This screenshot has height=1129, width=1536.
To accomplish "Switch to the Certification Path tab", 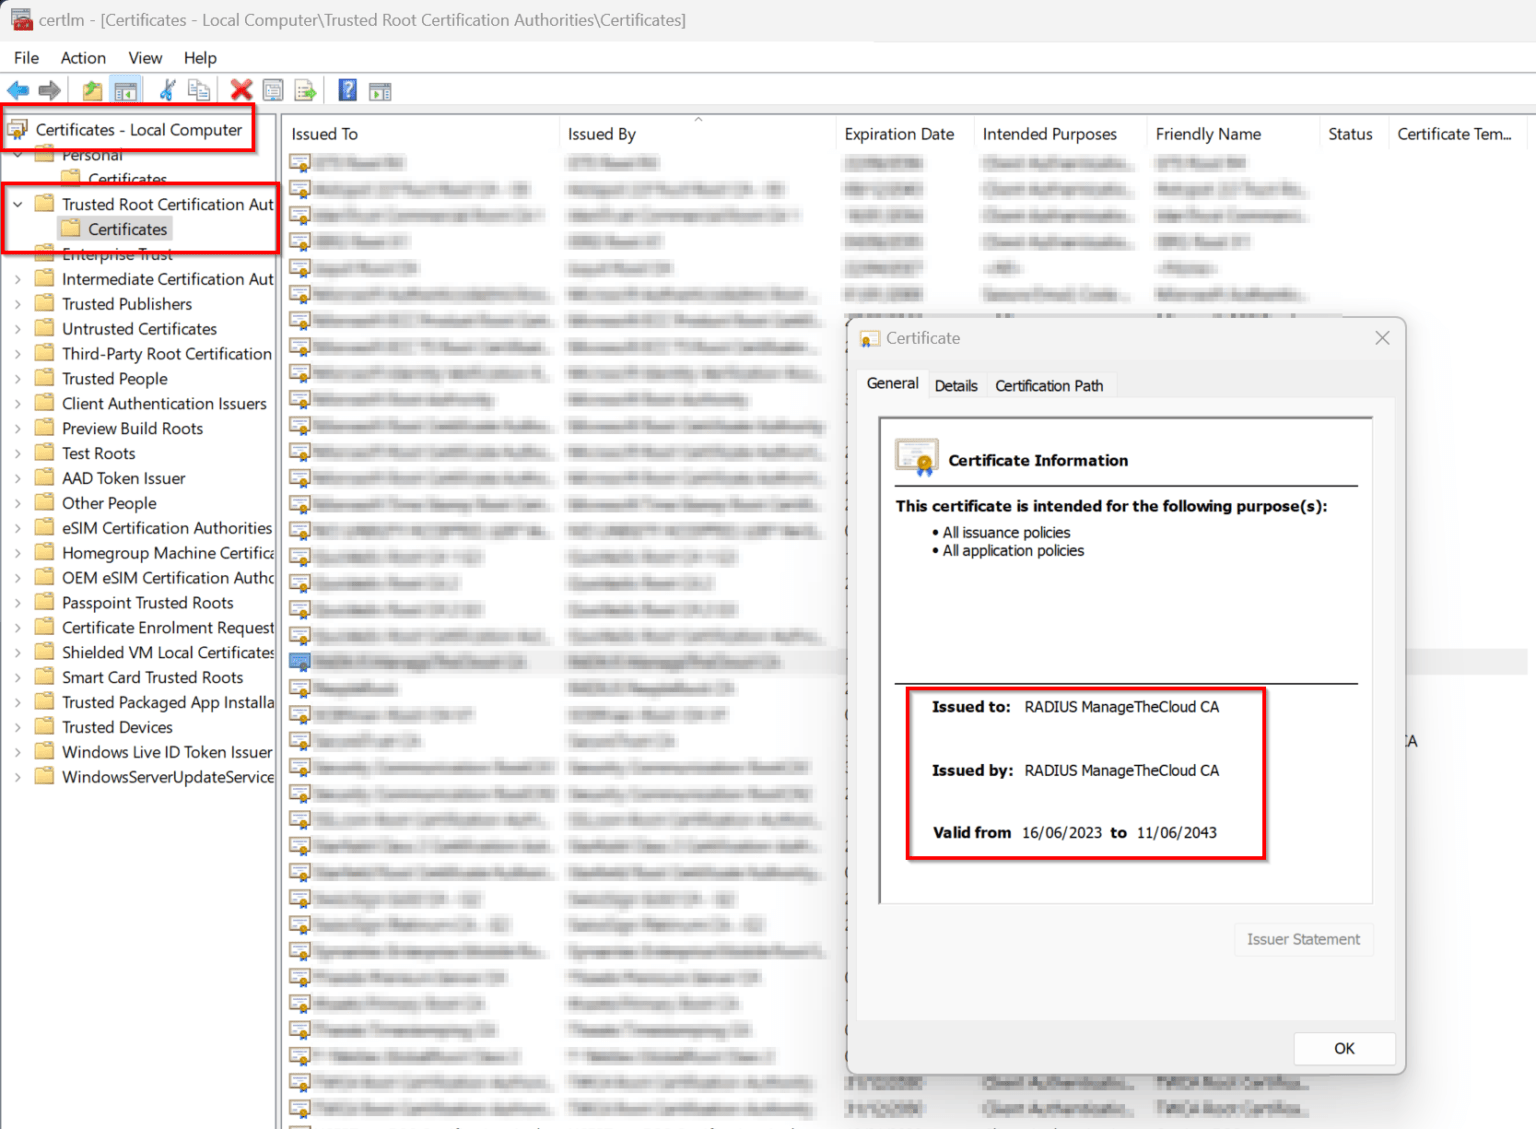I will click(x=1049, y=385).
